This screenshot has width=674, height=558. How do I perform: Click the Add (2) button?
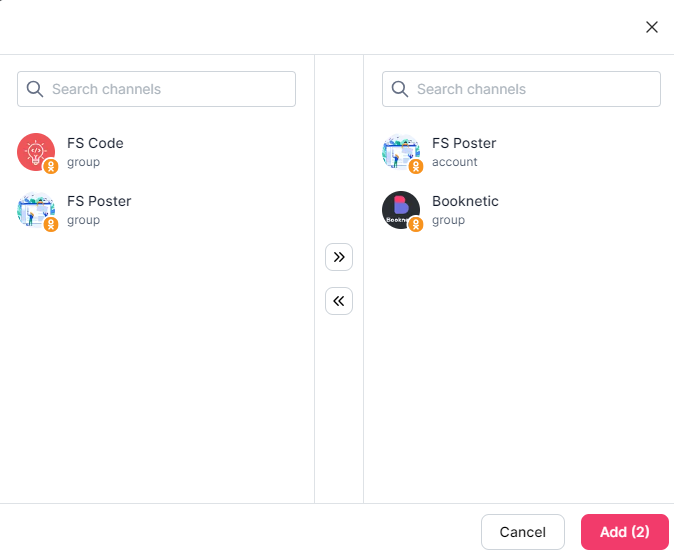point(625,532)
